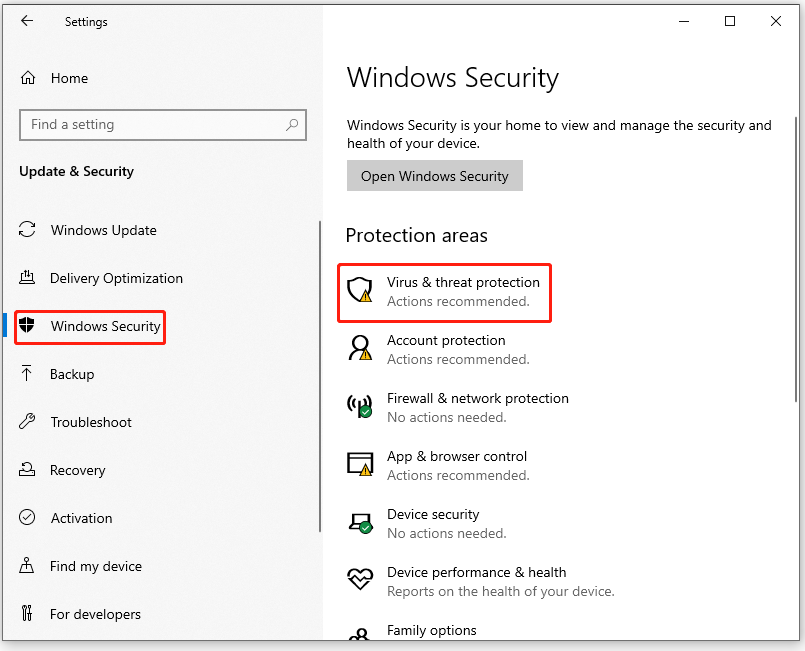Click the Windows Update sync arrows icon
This screenshot has height=651, width=805.
click(27, 229)
